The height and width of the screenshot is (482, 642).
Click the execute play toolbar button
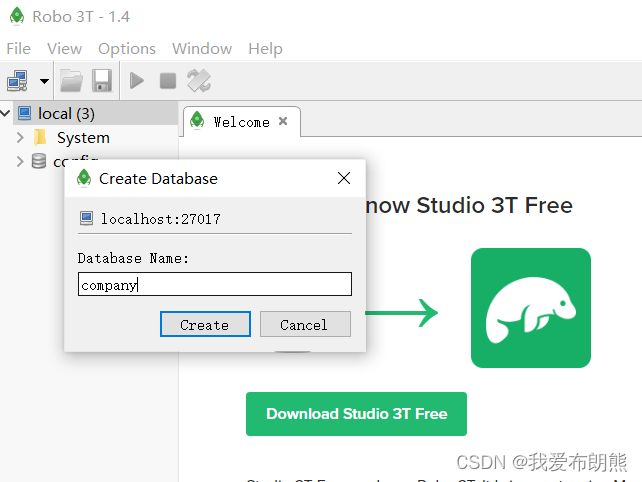137,80
